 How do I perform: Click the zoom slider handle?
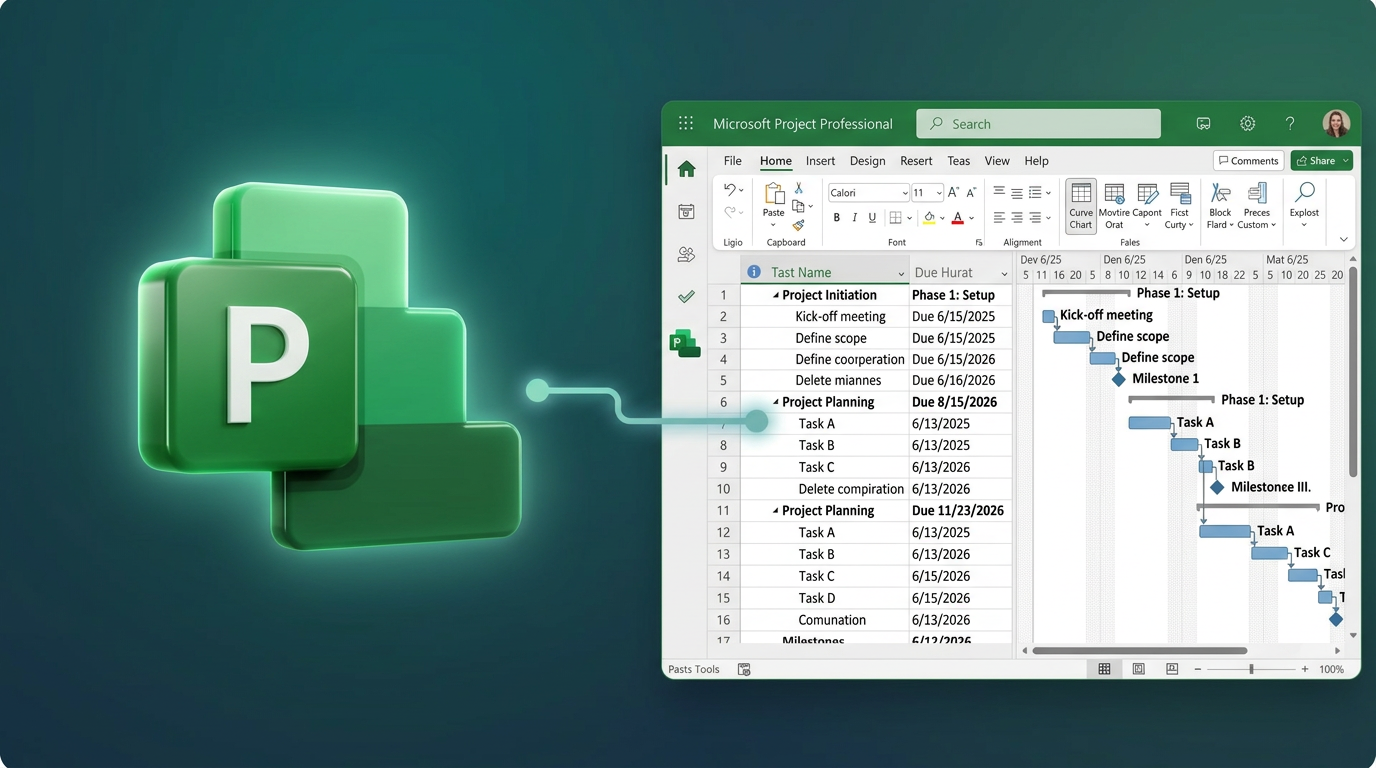pos(1251,669)
